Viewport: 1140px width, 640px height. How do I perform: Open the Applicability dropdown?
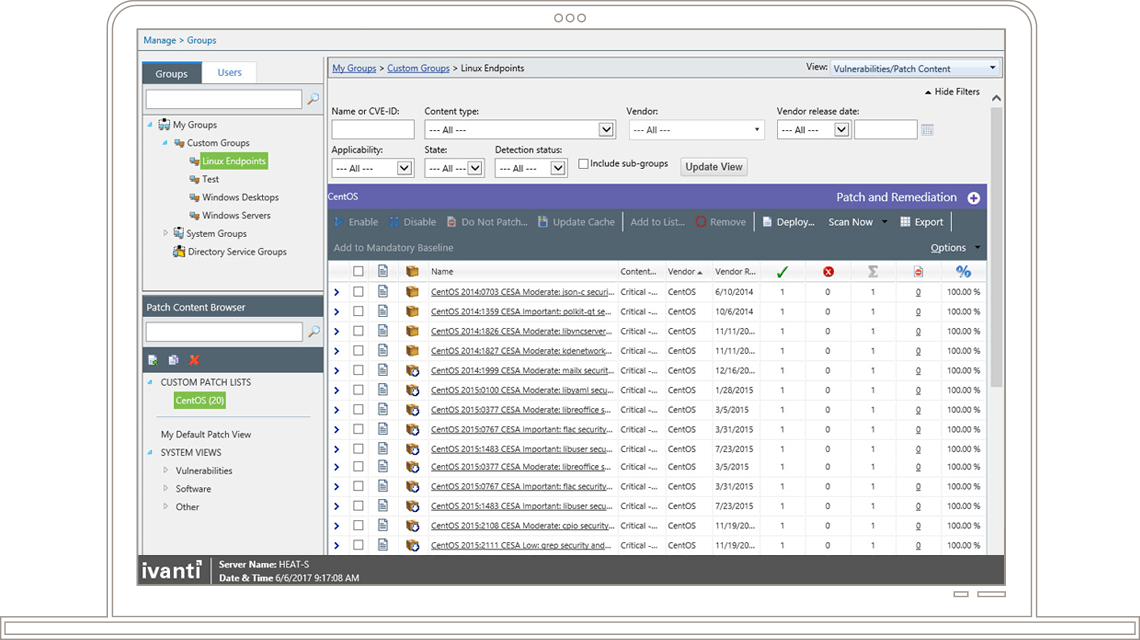372,168
